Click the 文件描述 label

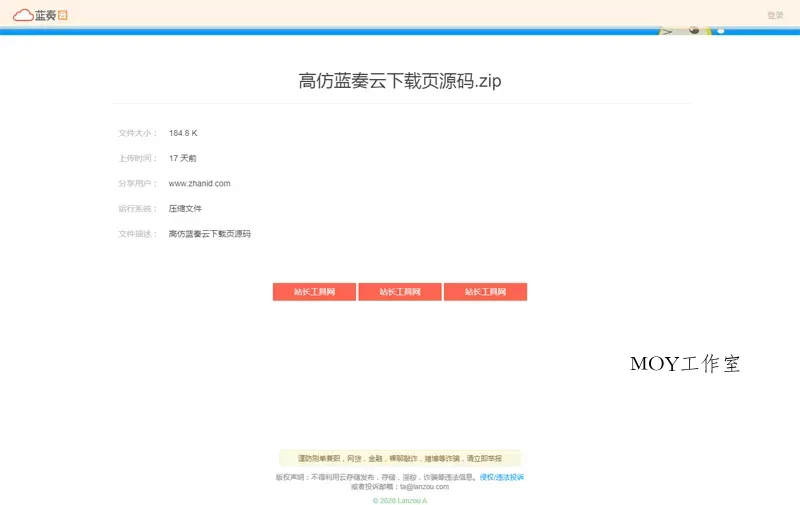[x=138, y=234]
